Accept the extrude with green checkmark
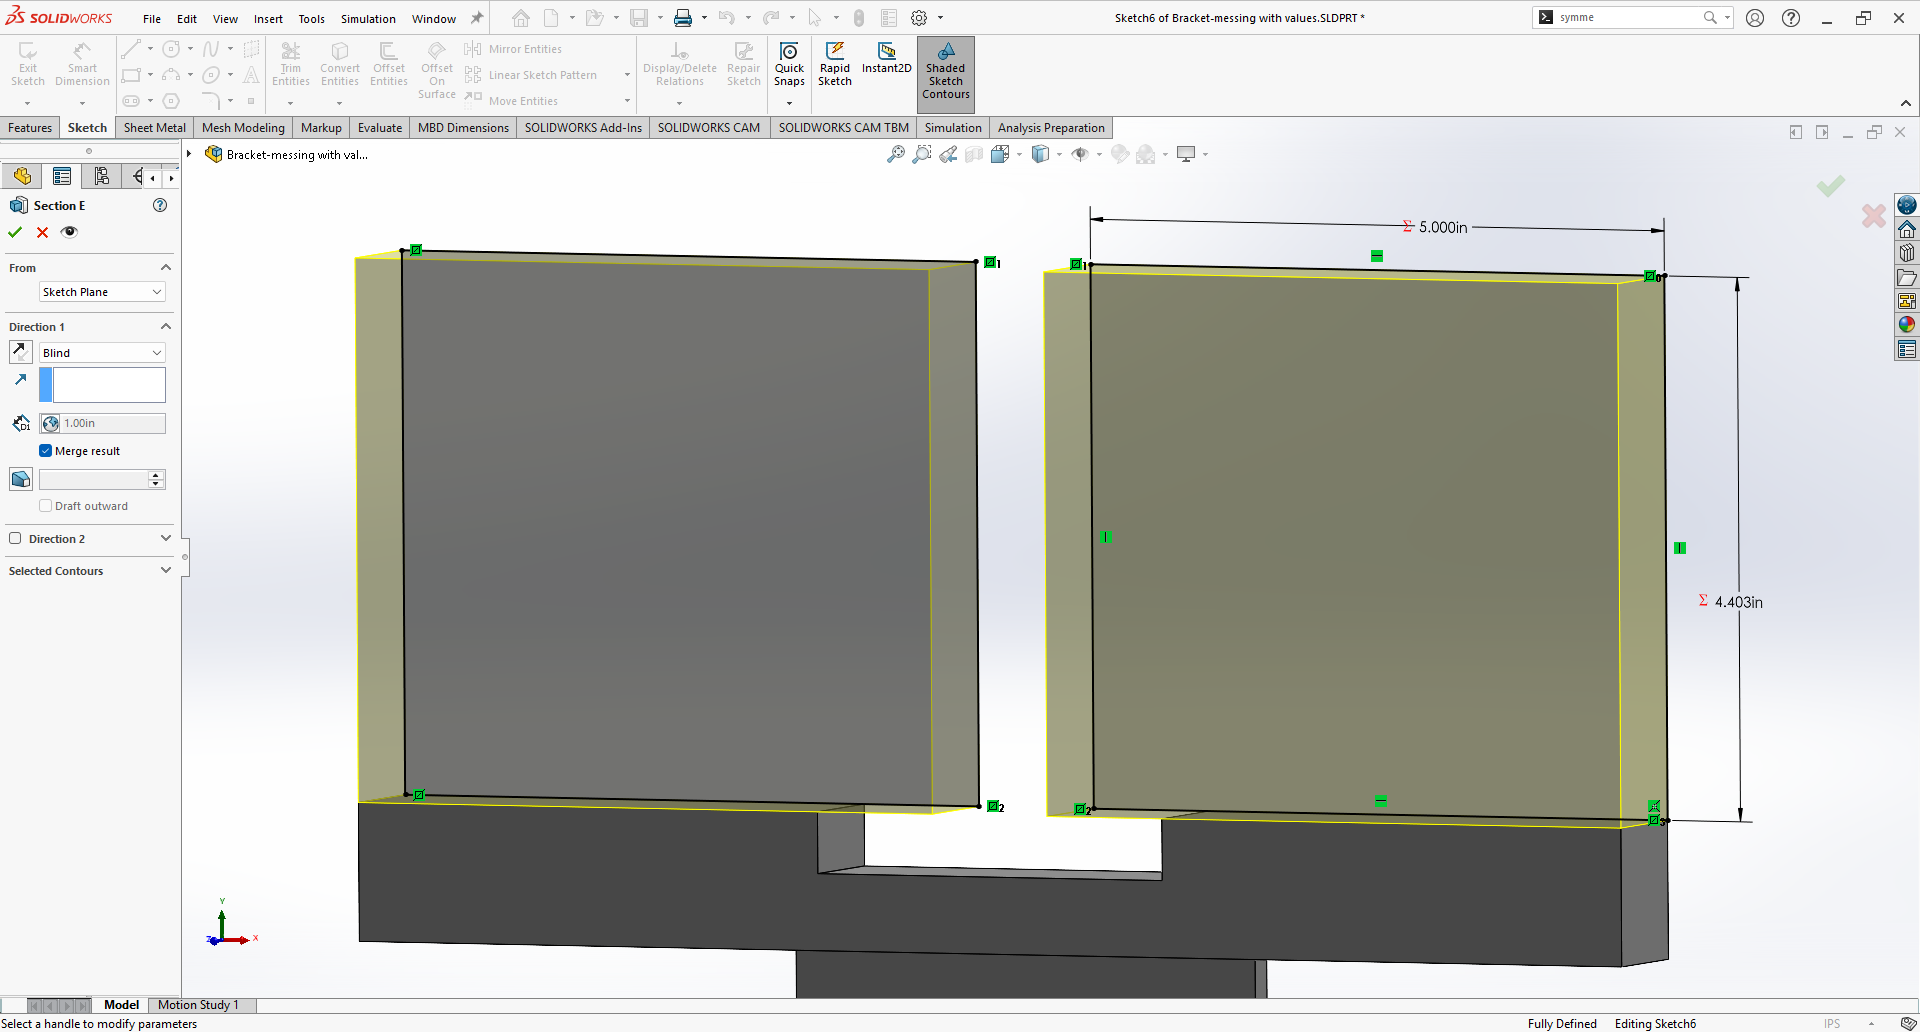The image size is (1920, 1032). 15,232
